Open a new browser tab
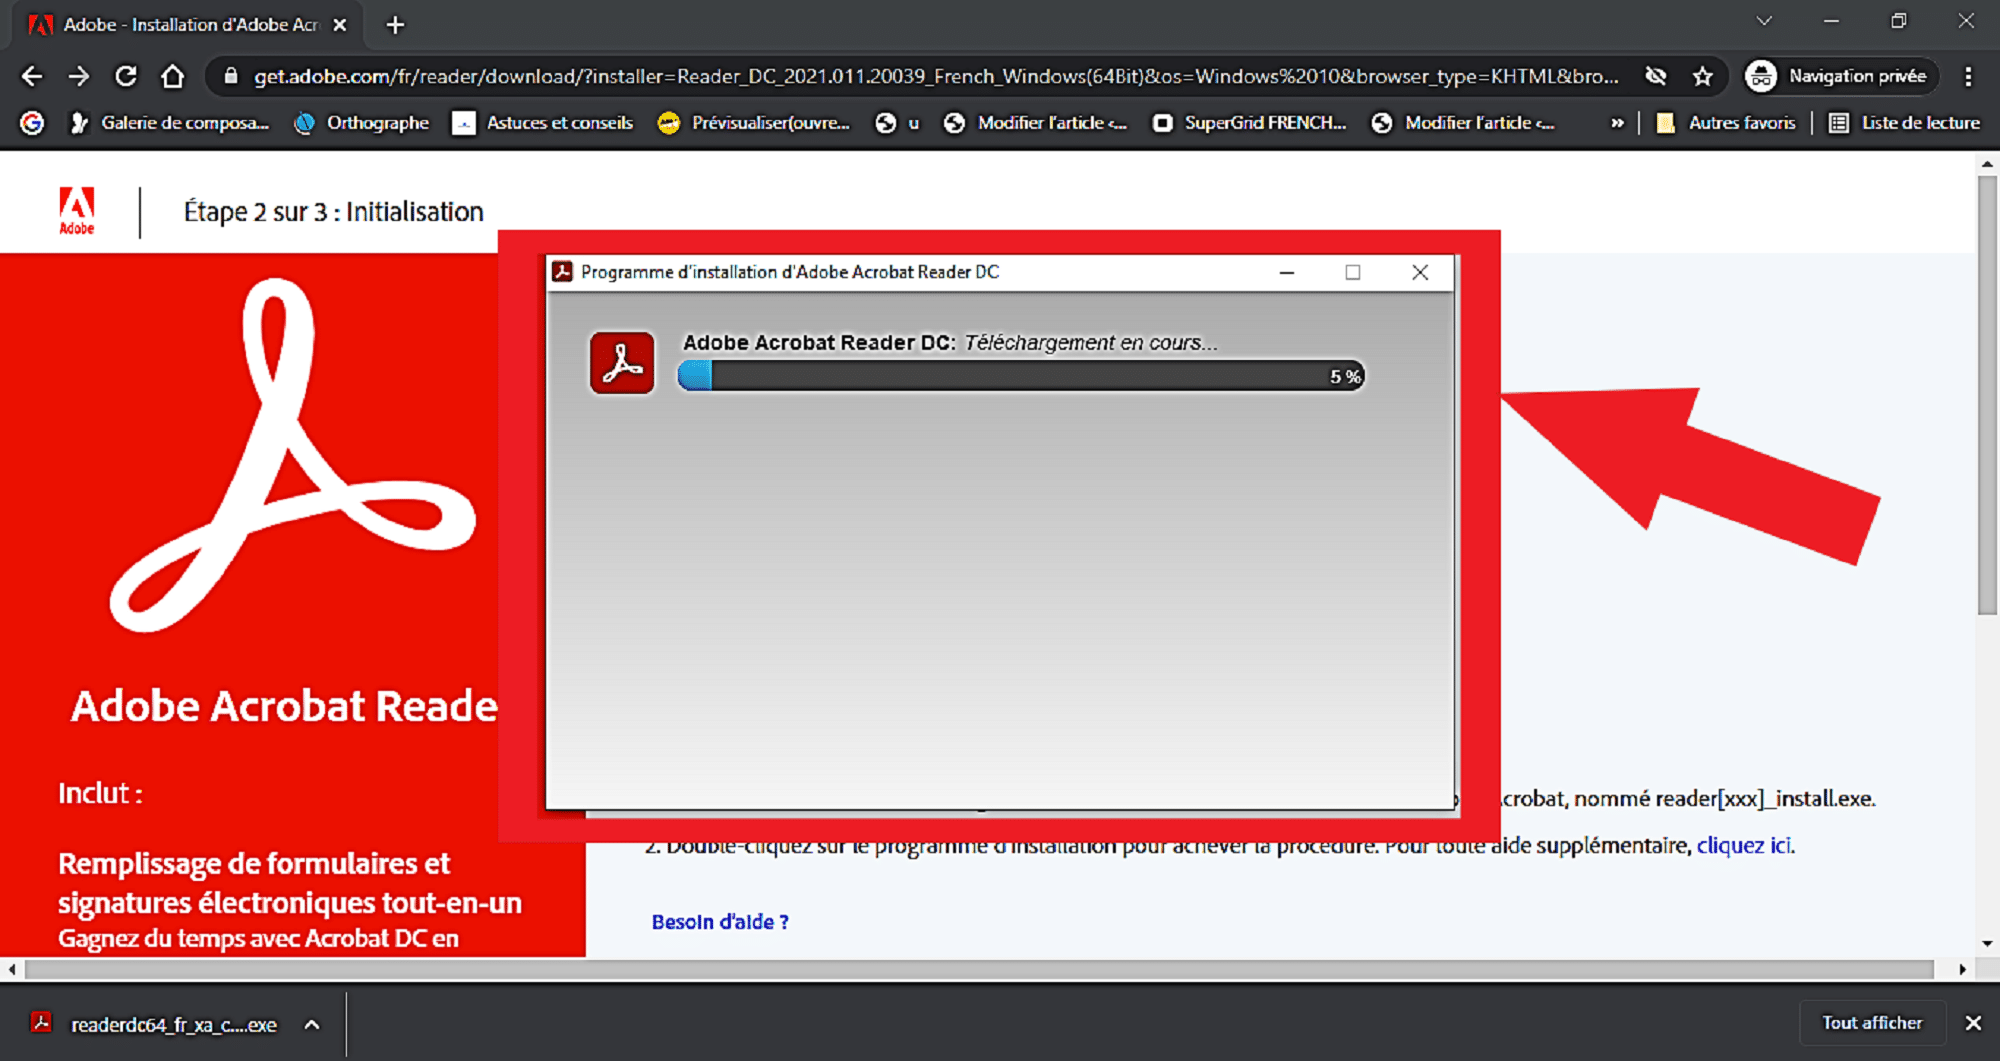 pyautogui.click(x=395, y=25)
